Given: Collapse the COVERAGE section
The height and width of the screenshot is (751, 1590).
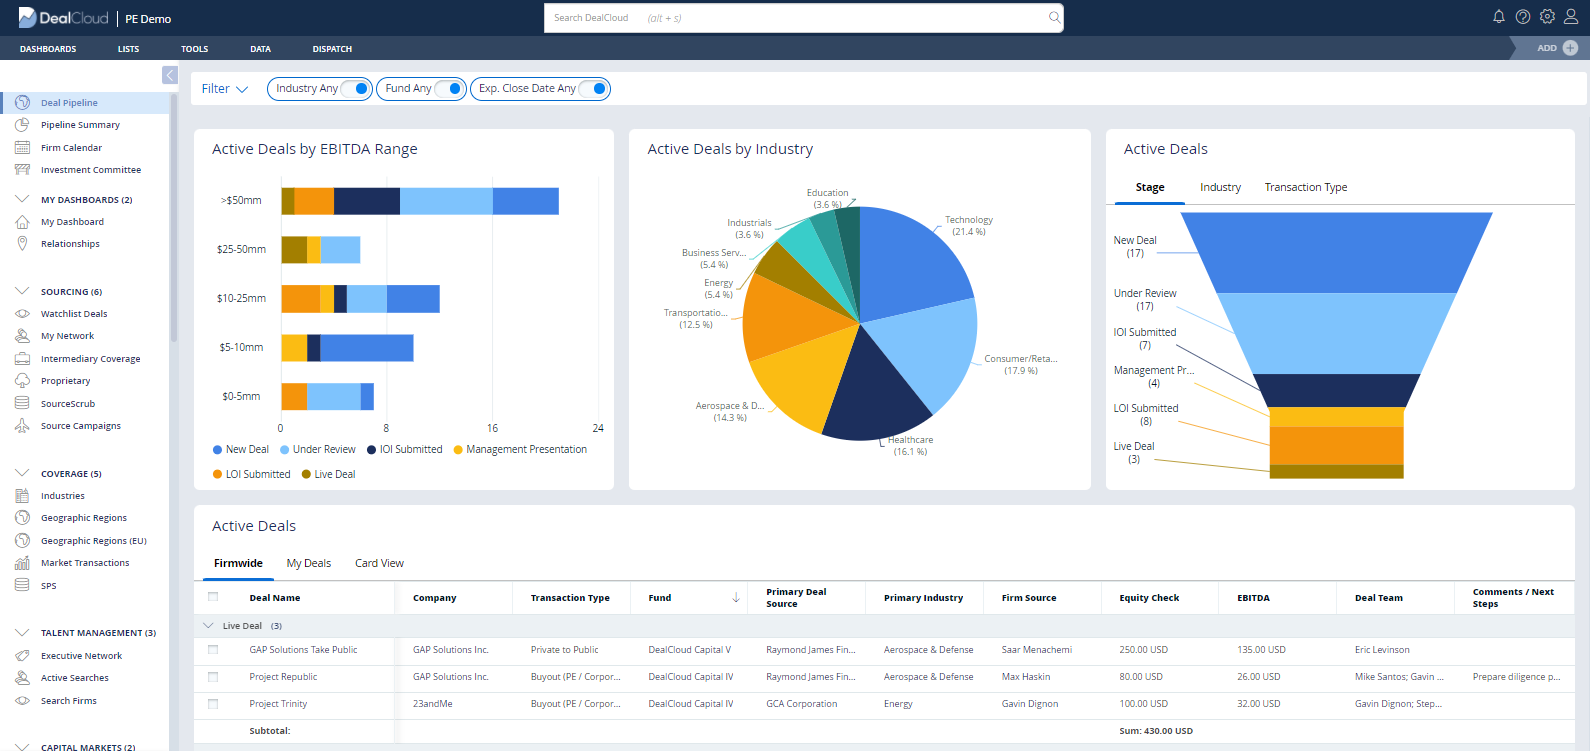Looking at the screenshot, I should pyautogui.click(x=22, y=473).
